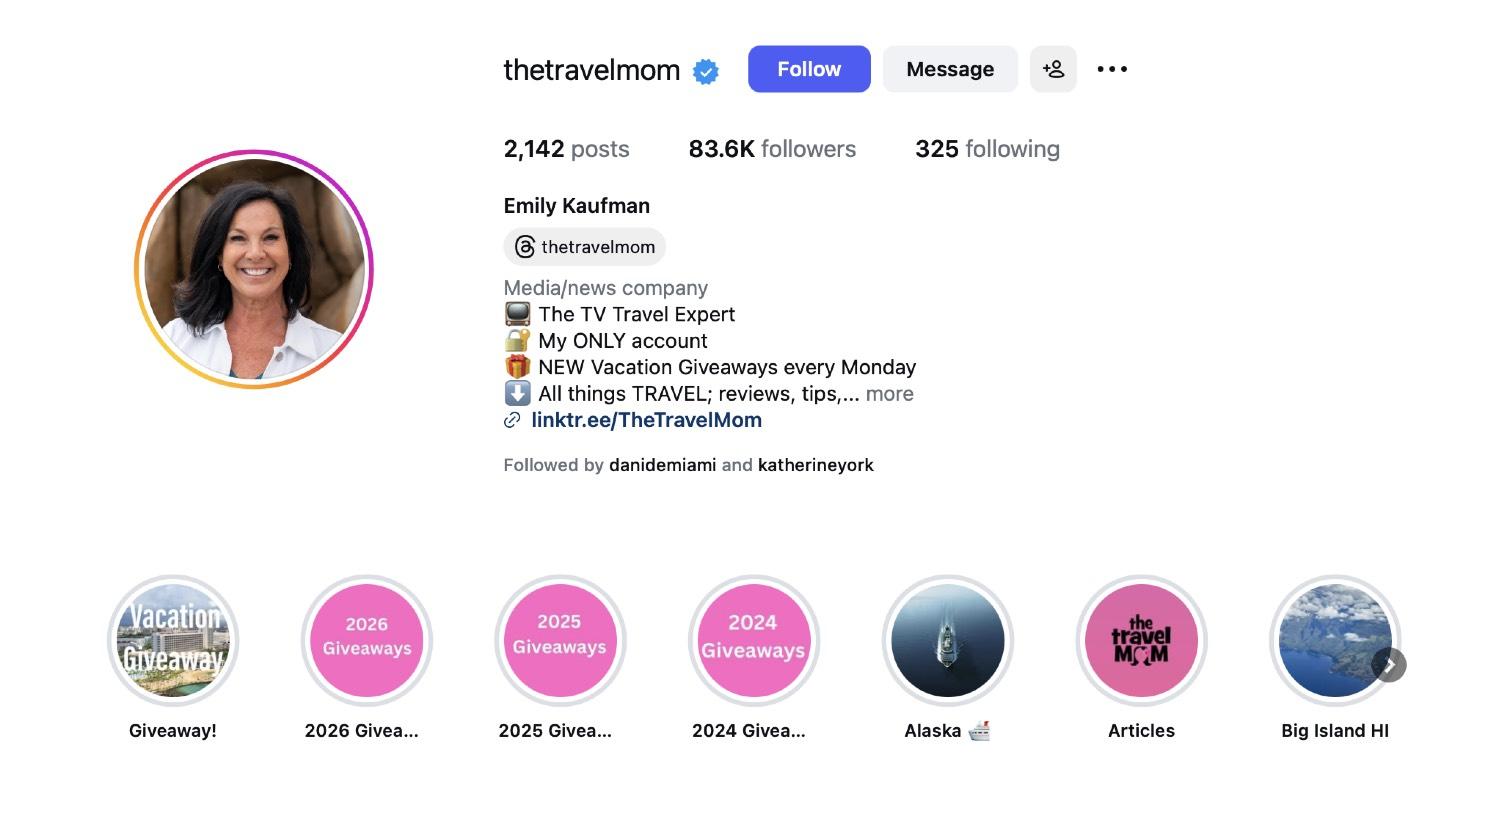Expand bio with the more link
The image size is (1488, 819).
coord(889,394)
